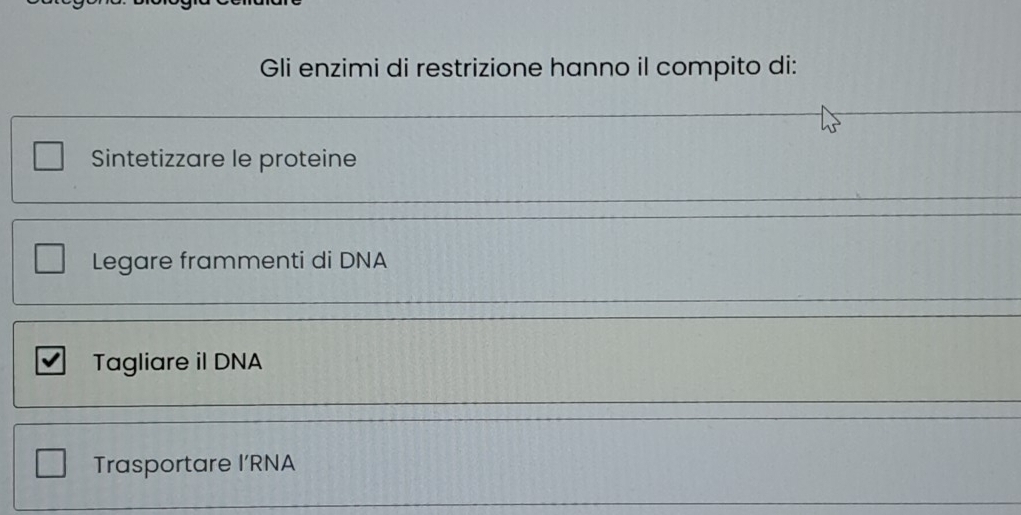Click the "Sintetizzare le proteine" answer text

223,159
